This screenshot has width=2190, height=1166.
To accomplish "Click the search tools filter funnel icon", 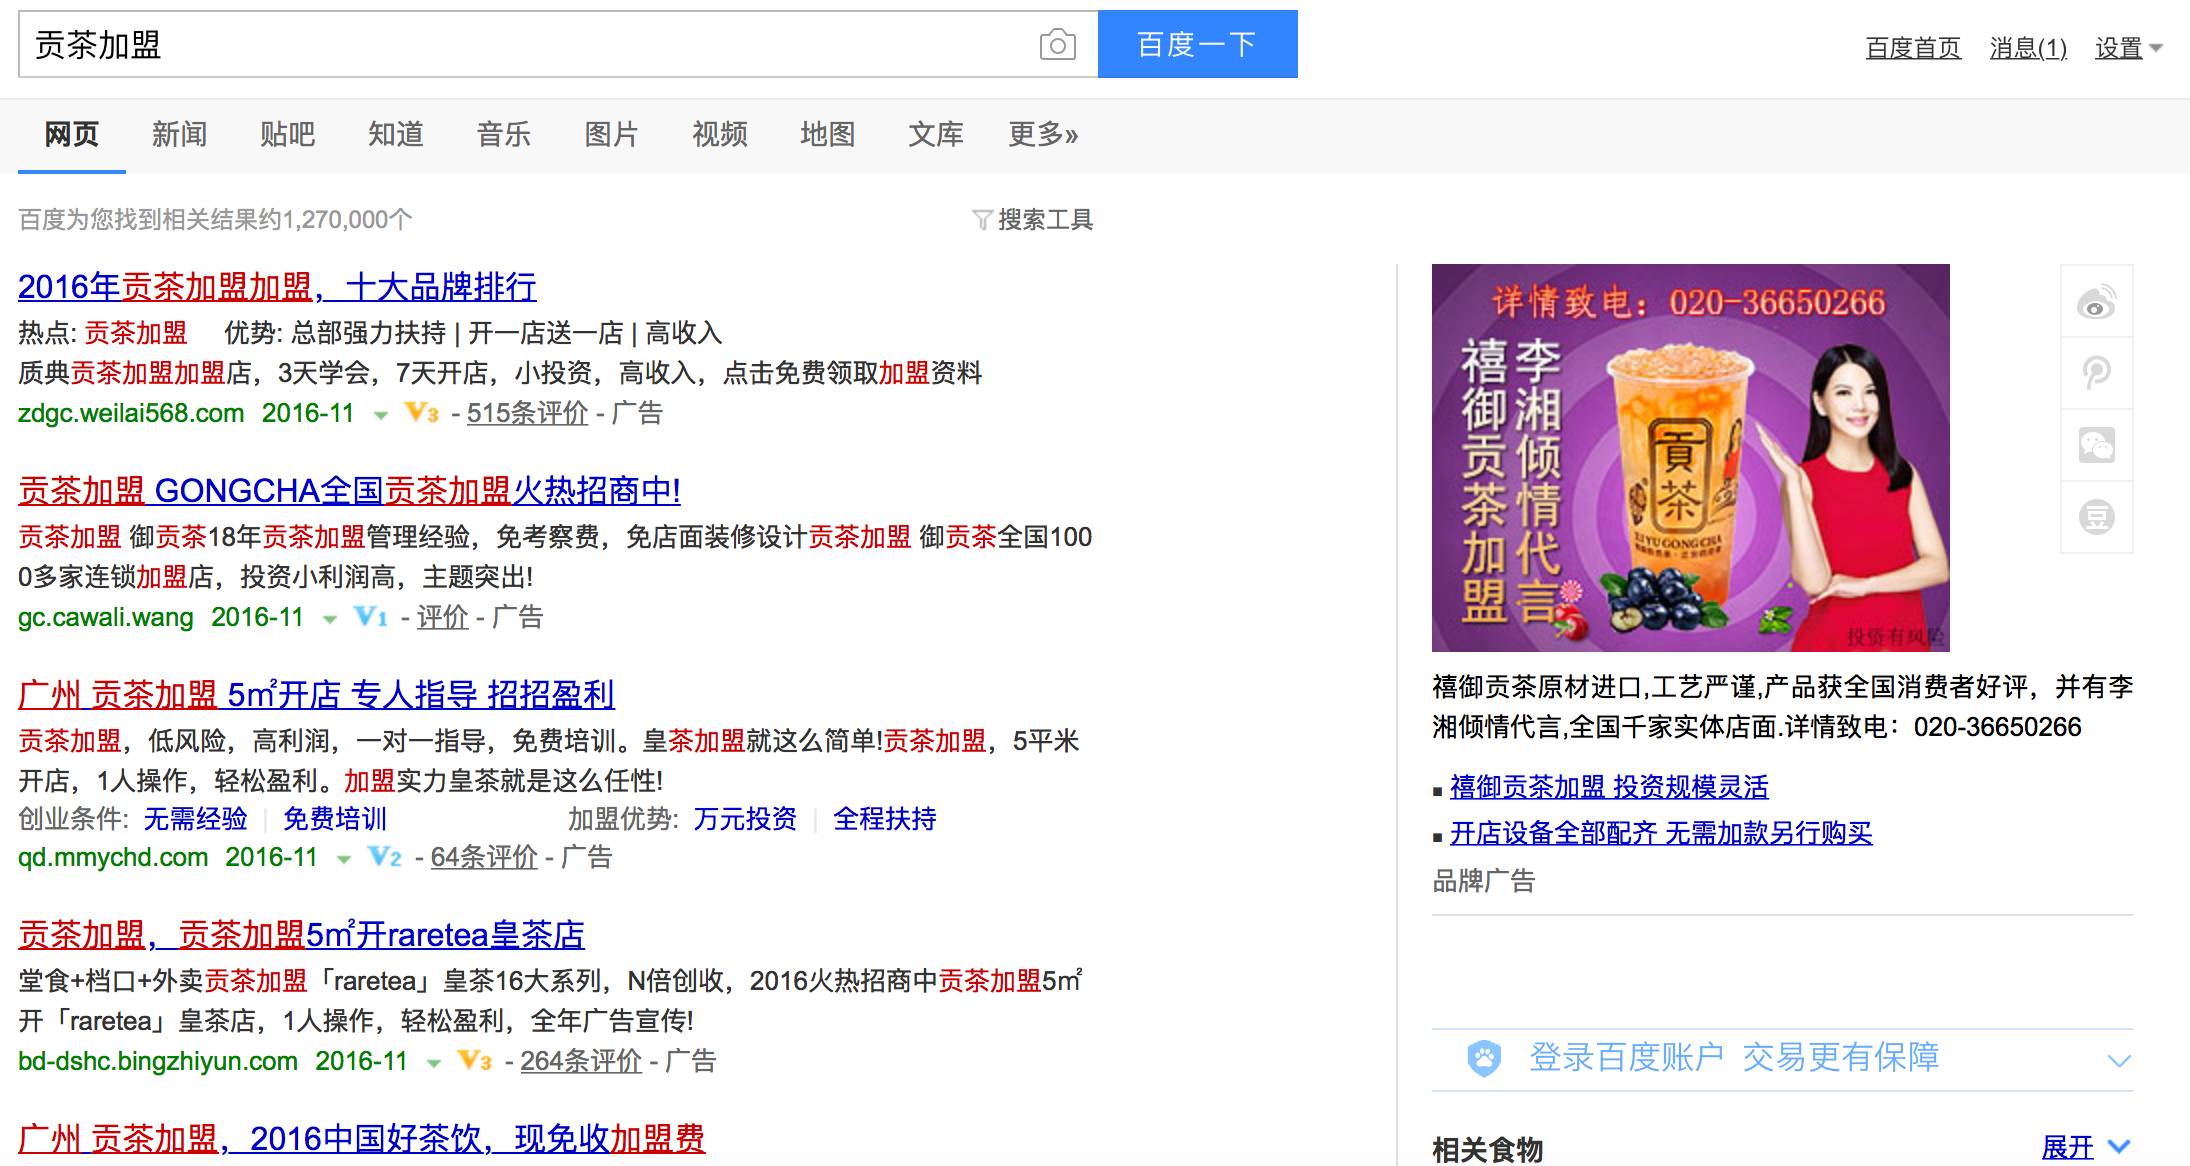I will (982, 219).
